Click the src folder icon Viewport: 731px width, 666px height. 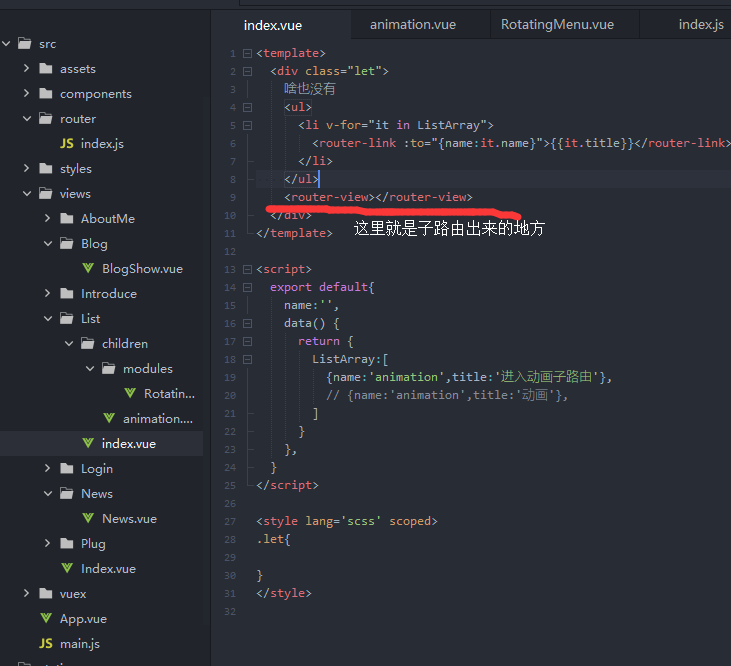point(25,43)
